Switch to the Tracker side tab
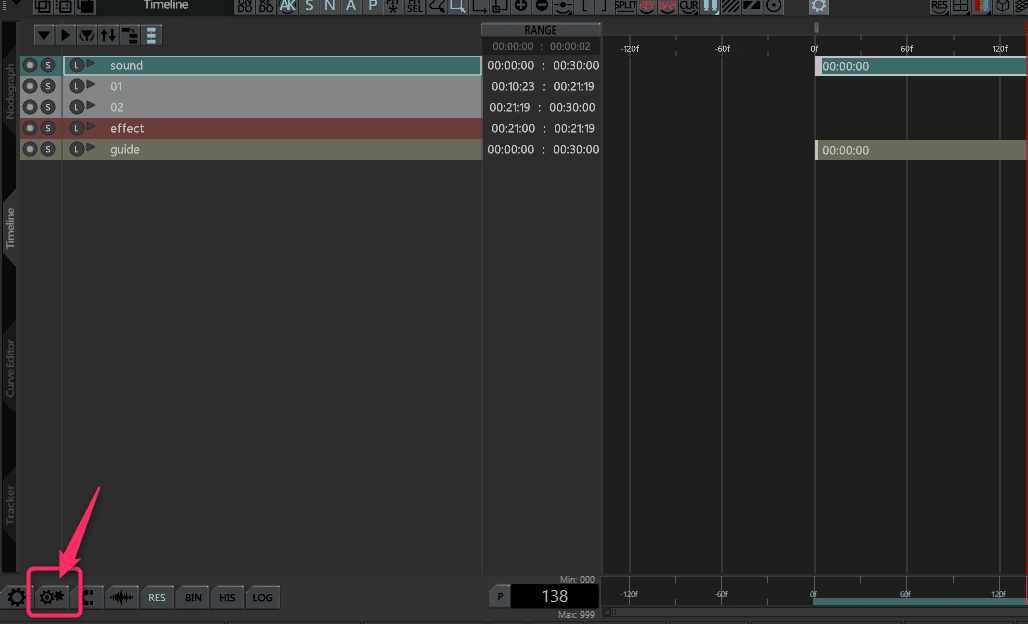1028x624 pixels. pyautogui.click(x=10, y=504)
